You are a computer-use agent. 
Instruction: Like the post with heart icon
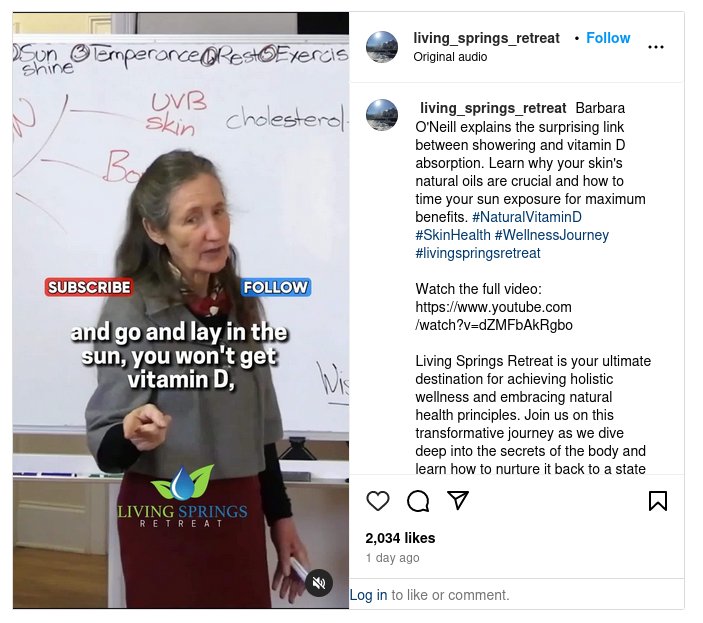(378, 501)
